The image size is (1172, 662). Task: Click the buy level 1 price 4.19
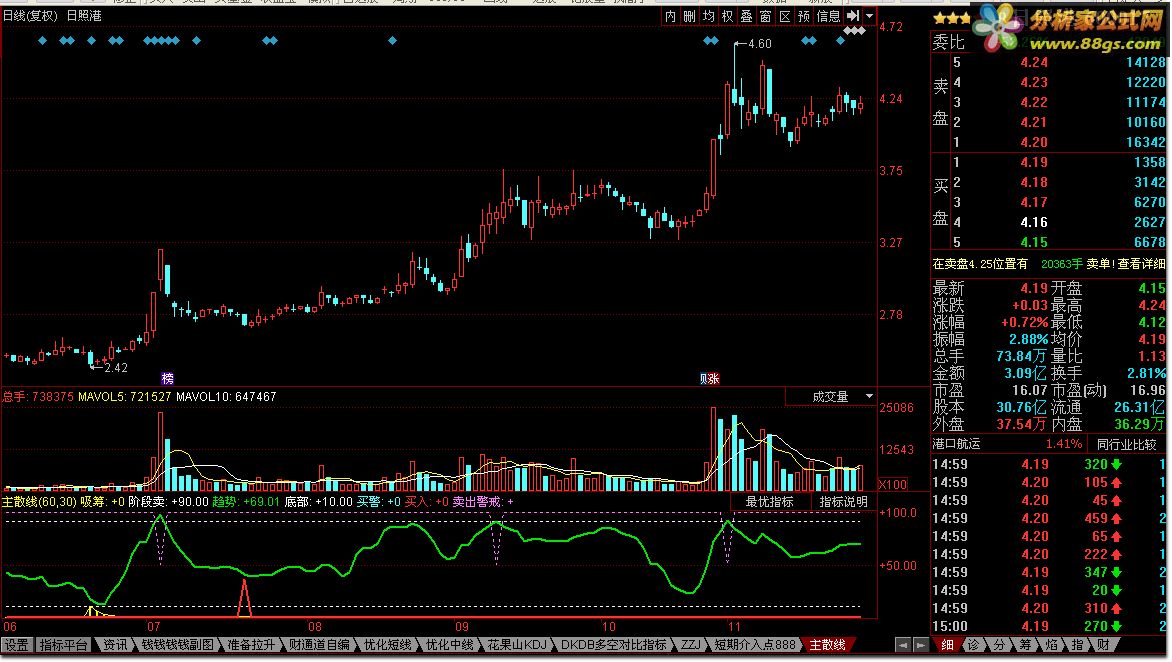(1034, 162)
